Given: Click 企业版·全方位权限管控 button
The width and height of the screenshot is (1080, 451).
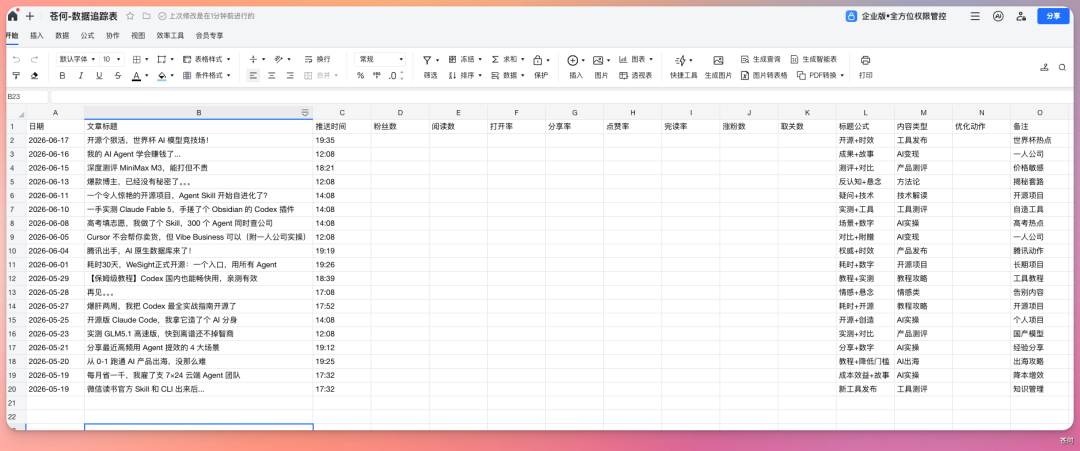Looking at the screenshot, I should pos(895,17).
